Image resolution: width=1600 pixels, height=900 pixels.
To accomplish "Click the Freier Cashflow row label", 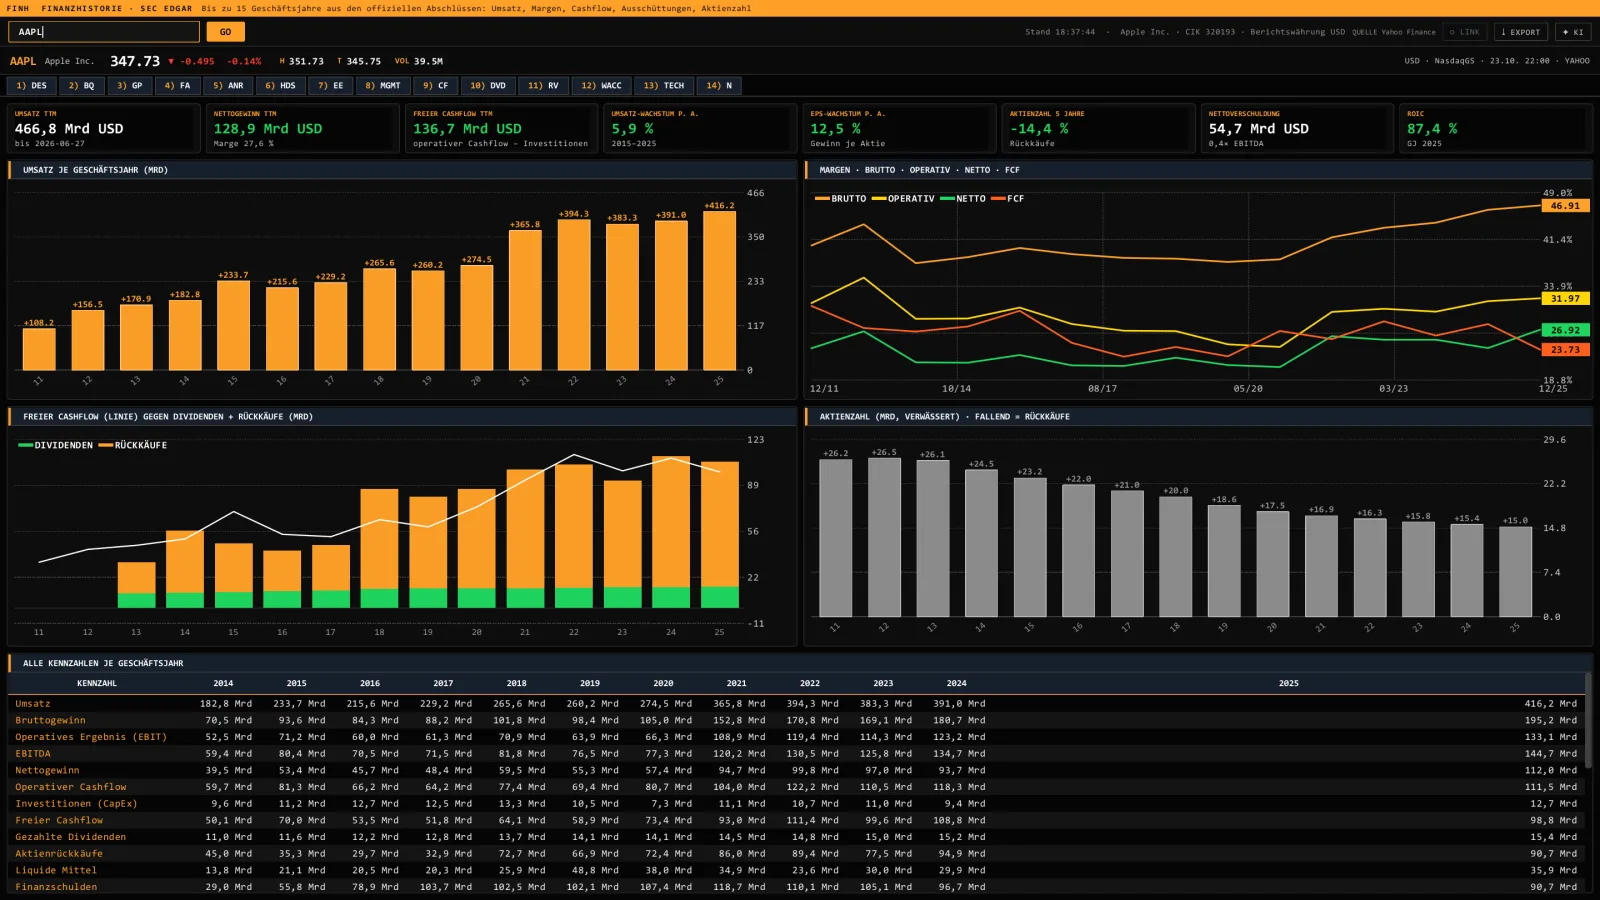I will click(x=59, y=821).
